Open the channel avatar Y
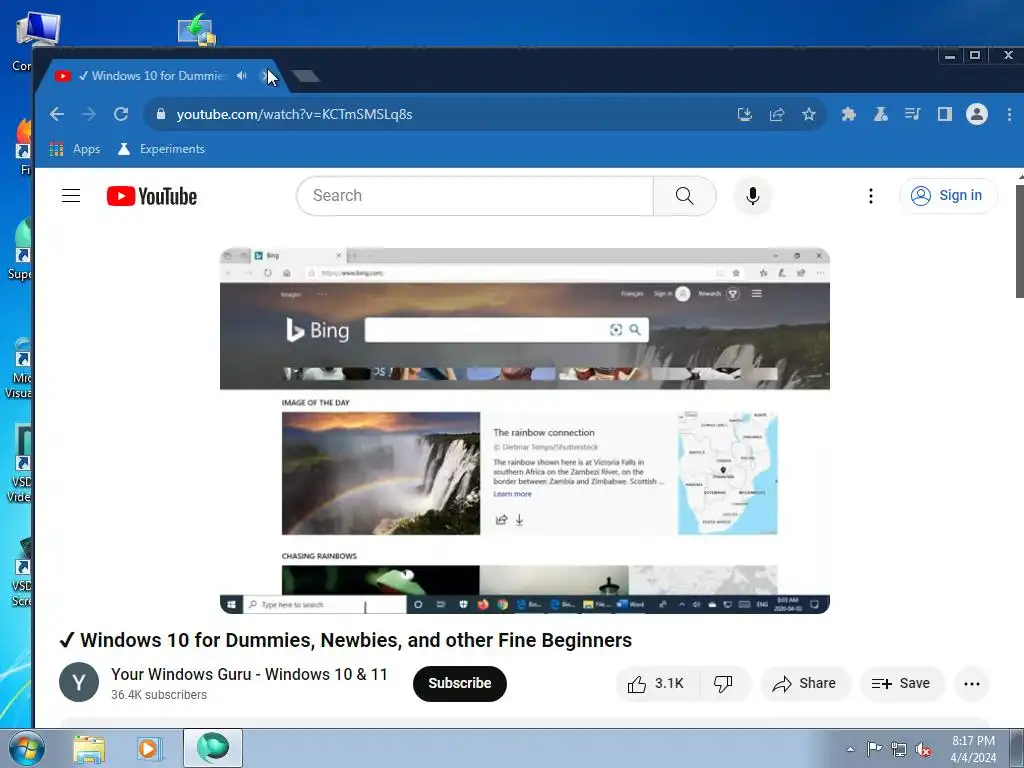The height and width of the screenshot is (768, 1024). click(x=79, y=682)
